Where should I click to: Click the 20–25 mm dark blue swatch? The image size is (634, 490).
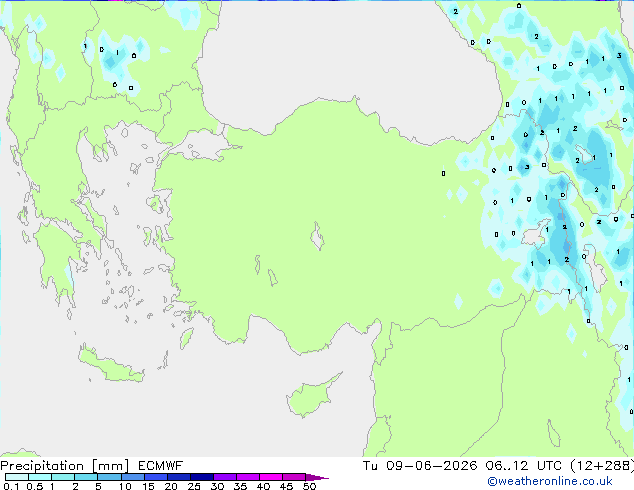(x=178, y=477)
